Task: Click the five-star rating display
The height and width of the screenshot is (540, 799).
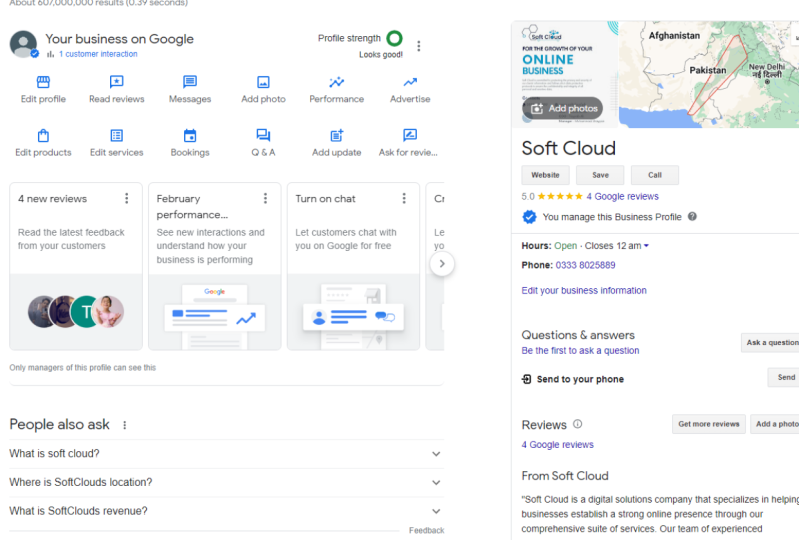Action: (560, 196)
